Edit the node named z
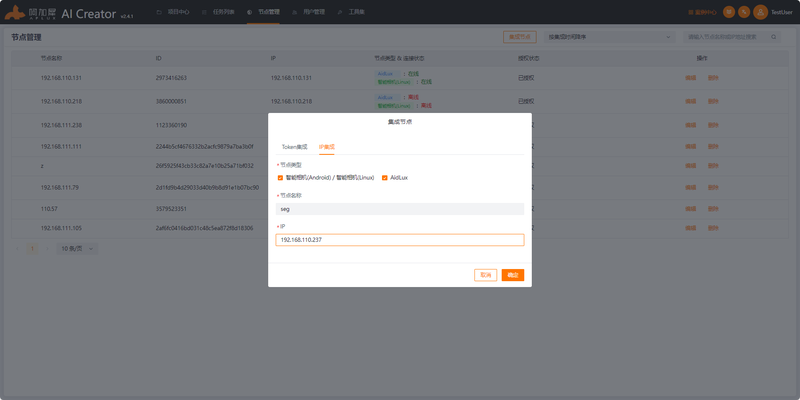The image size is (800, 400). [x=690, y=166]
